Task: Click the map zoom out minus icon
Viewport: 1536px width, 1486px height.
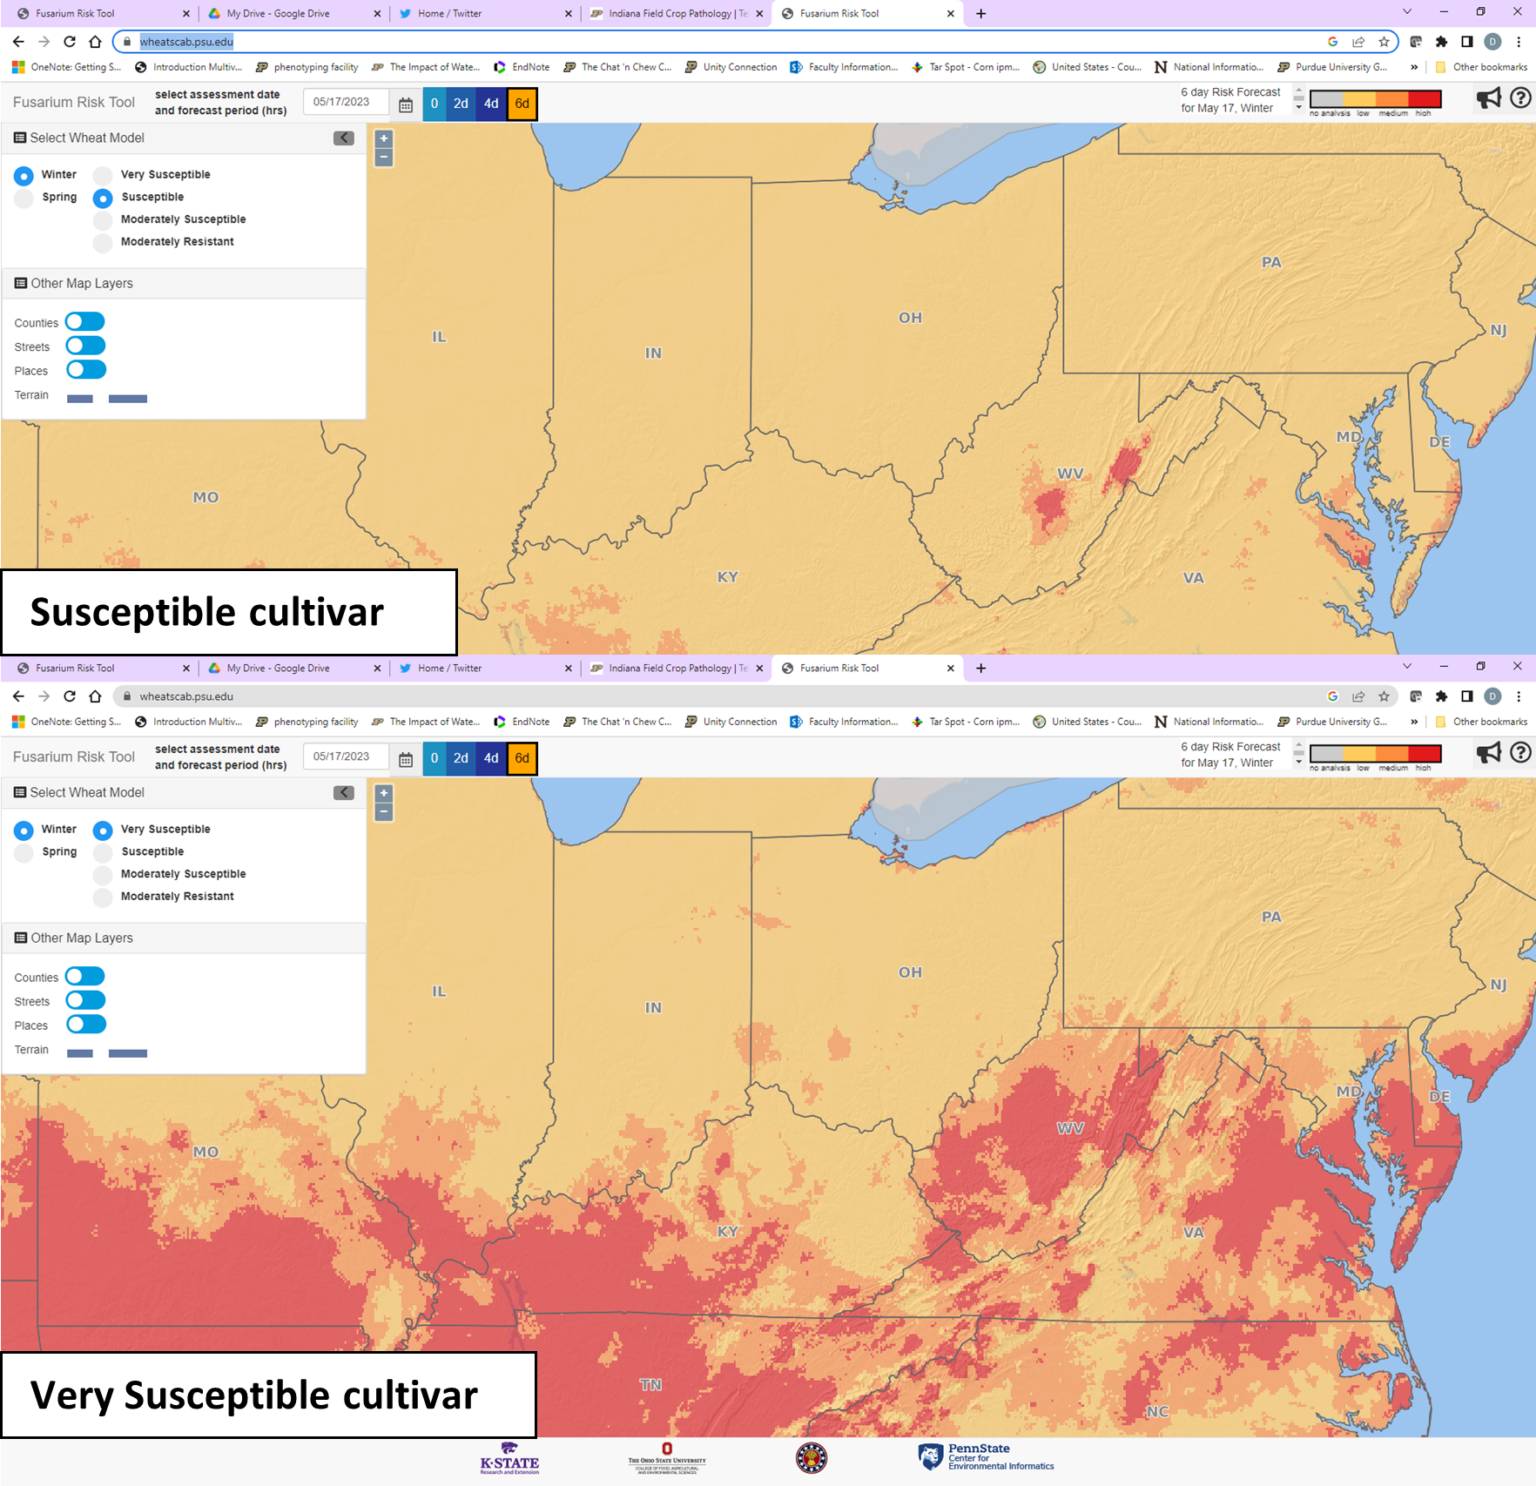Action: point(383,157)
